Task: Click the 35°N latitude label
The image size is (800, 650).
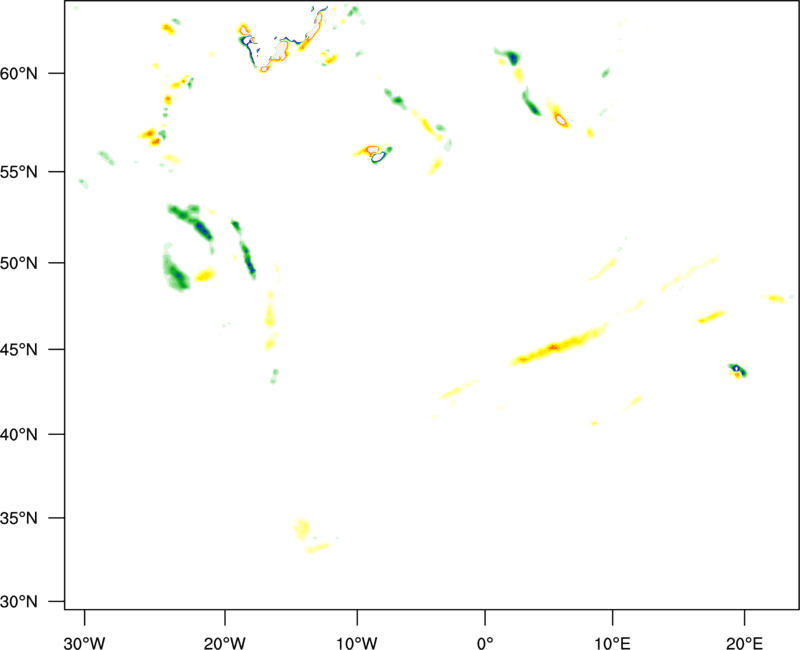Action: tap(19, 518)
